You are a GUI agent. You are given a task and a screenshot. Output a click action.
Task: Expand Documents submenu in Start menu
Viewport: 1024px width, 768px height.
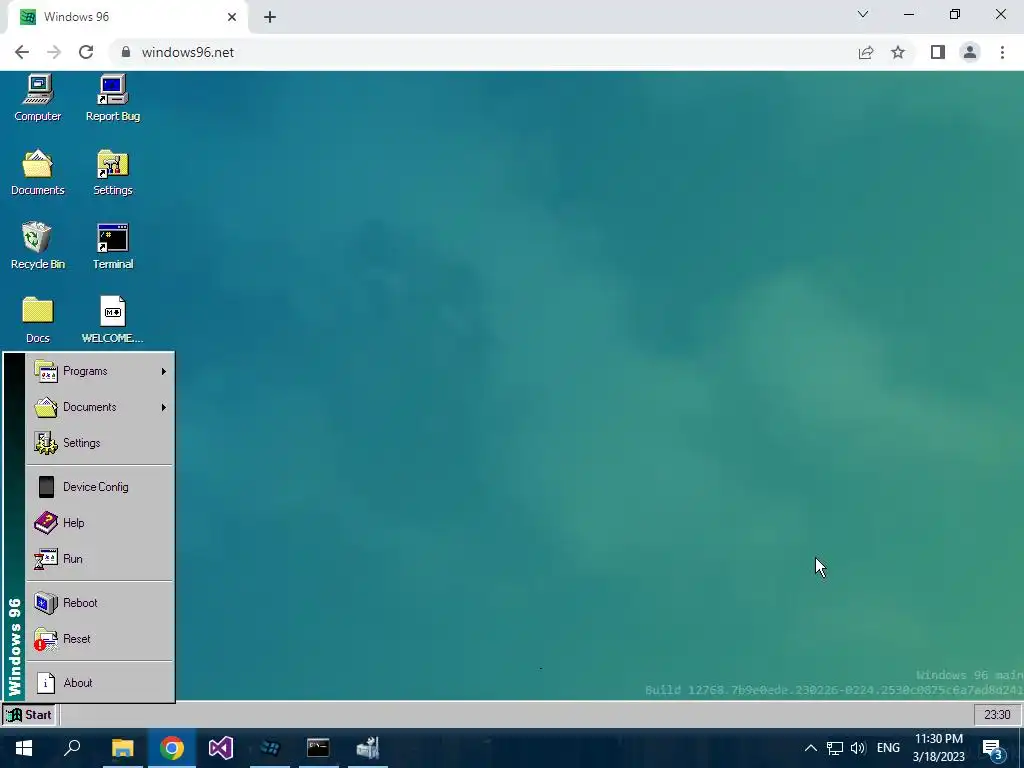pyautogui.click(x=100, y=407)
